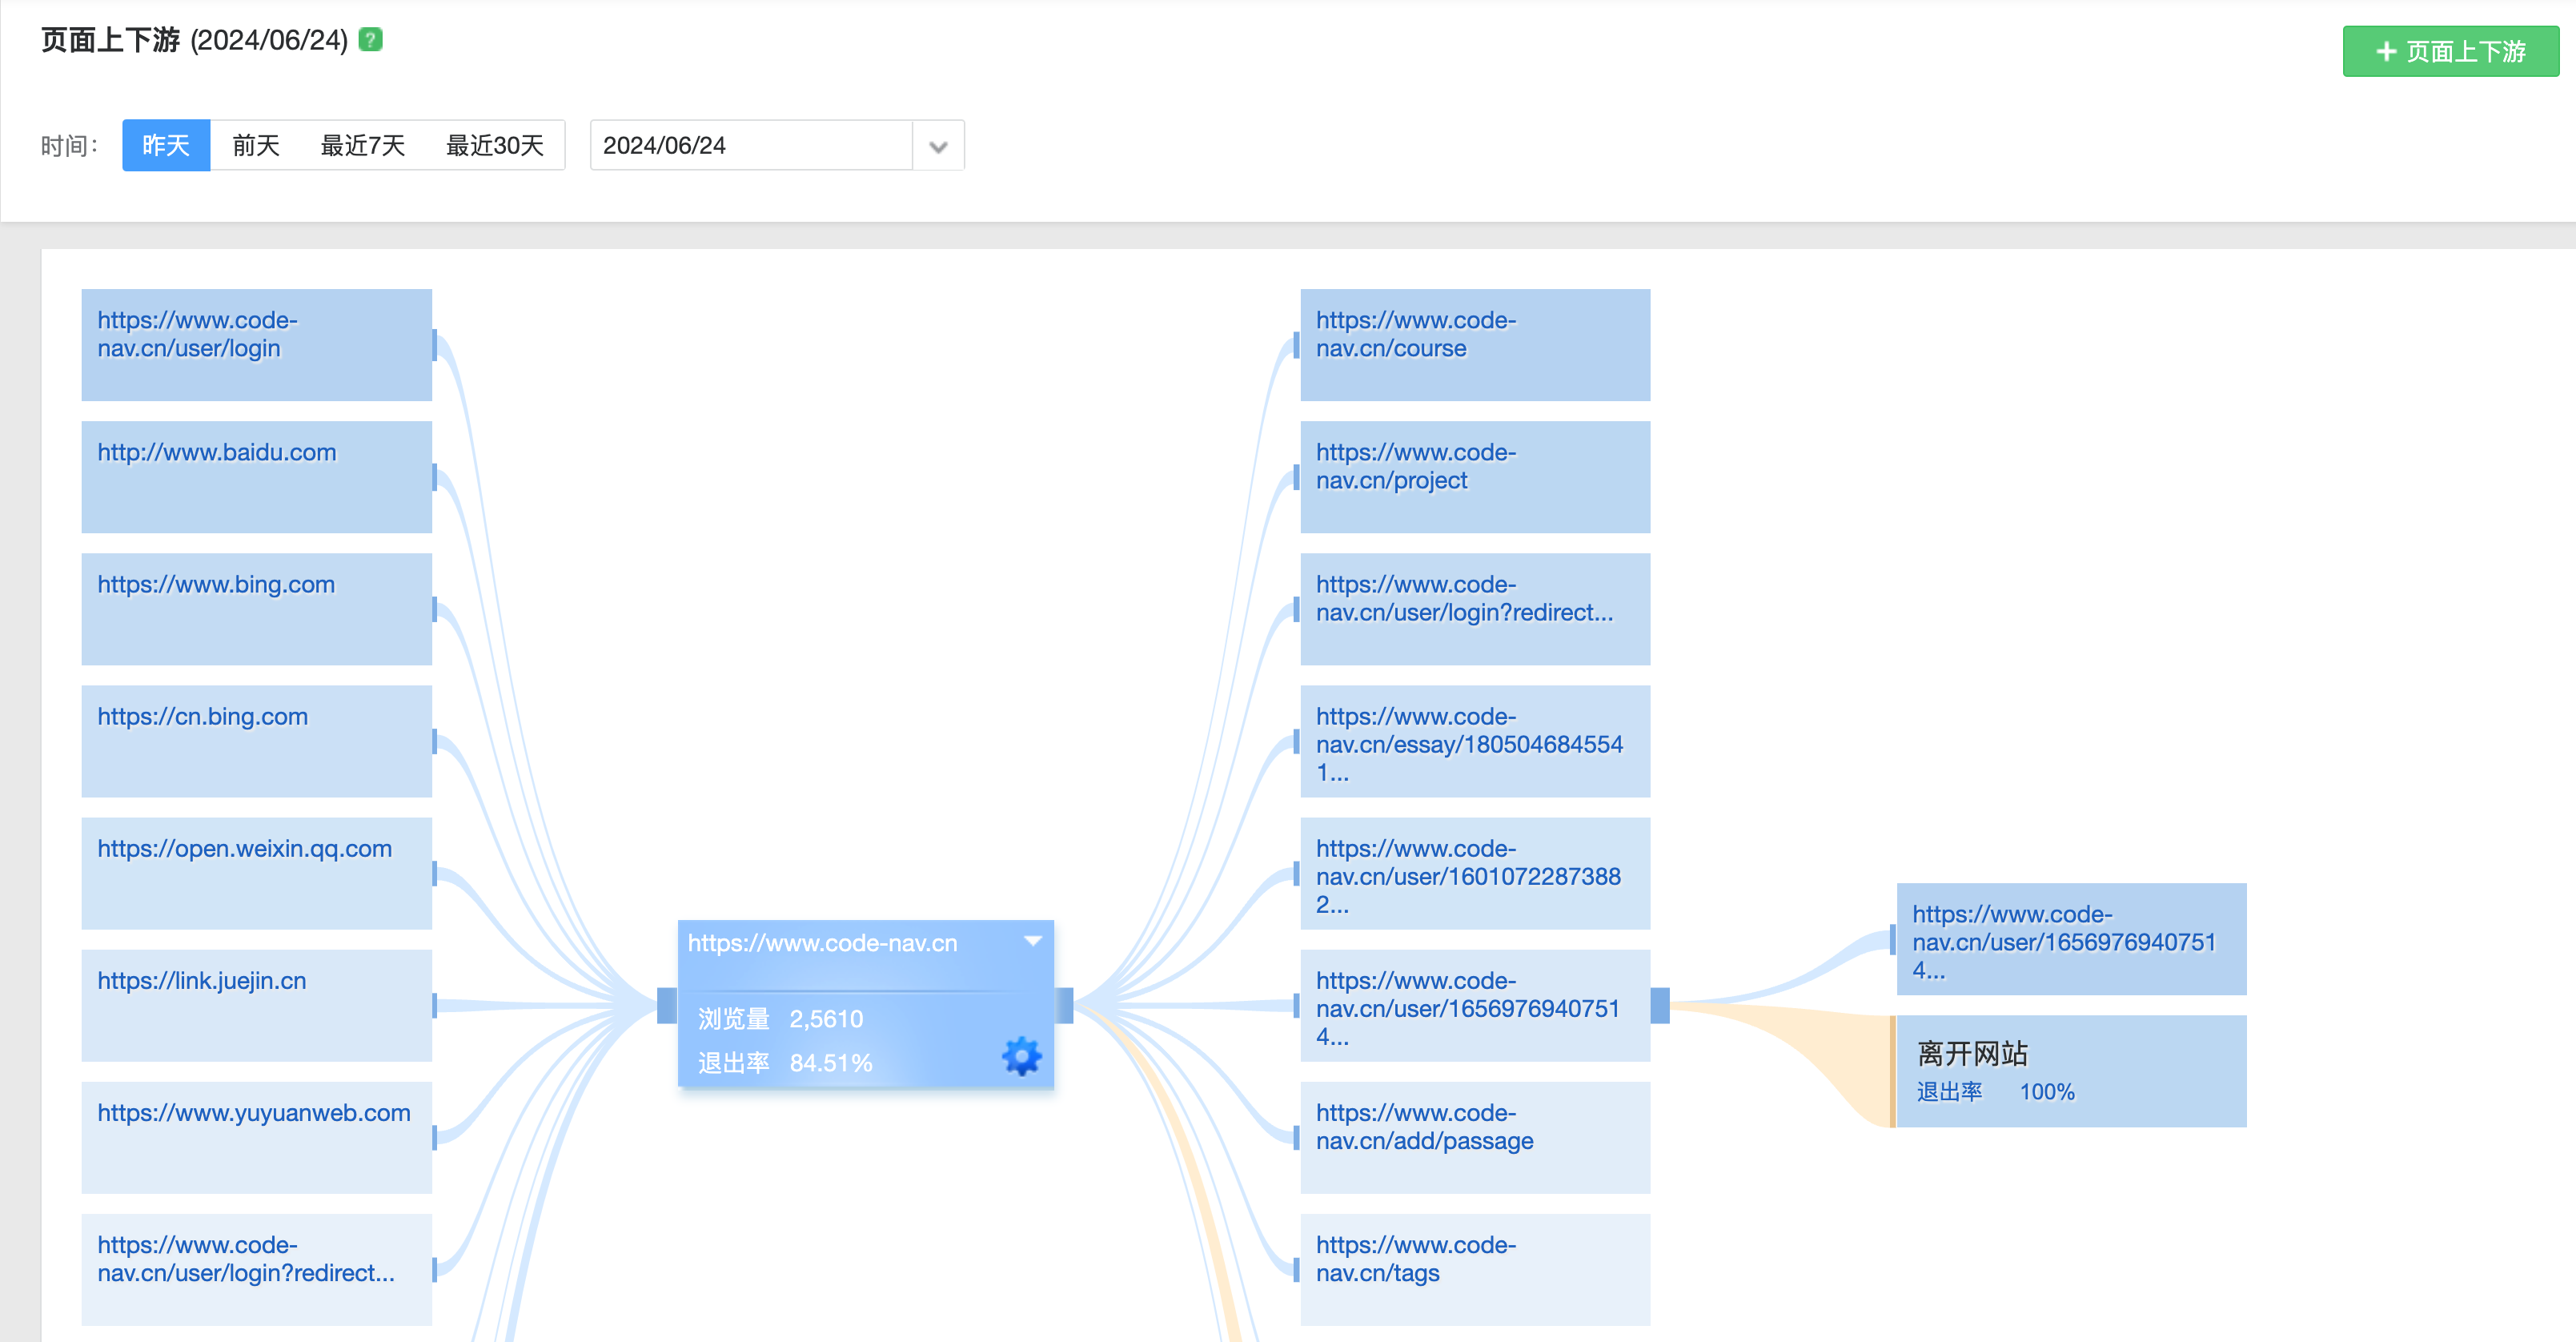Expand the center node URL dropdown arrow

pyautogui.click(x=1033, y=941)
